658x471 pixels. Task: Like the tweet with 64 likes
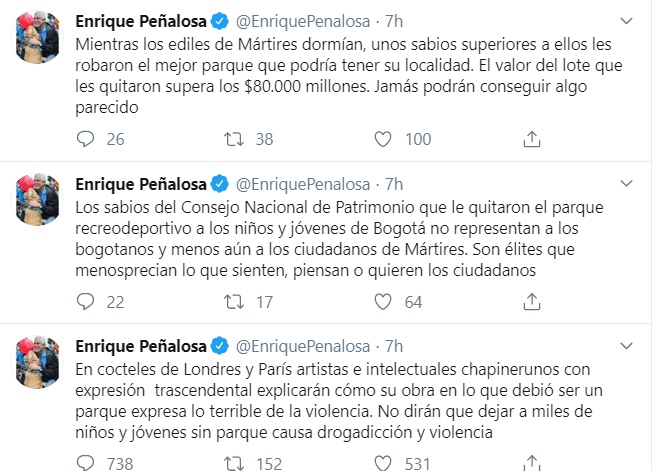point(385,302)
